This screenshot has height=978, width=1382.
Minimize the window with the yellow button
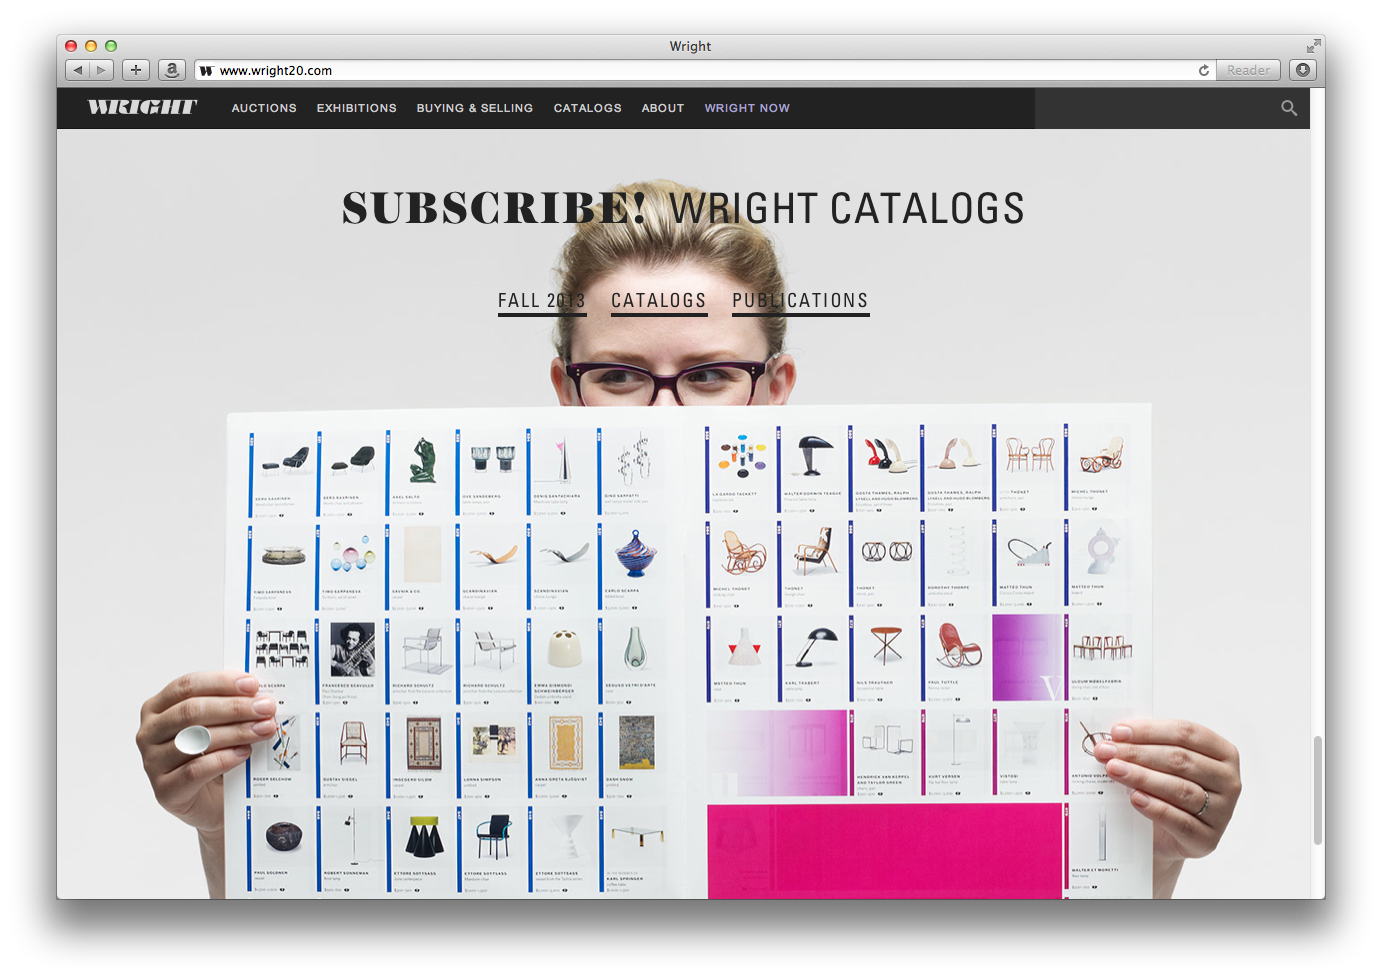click(x=91, y=46)
